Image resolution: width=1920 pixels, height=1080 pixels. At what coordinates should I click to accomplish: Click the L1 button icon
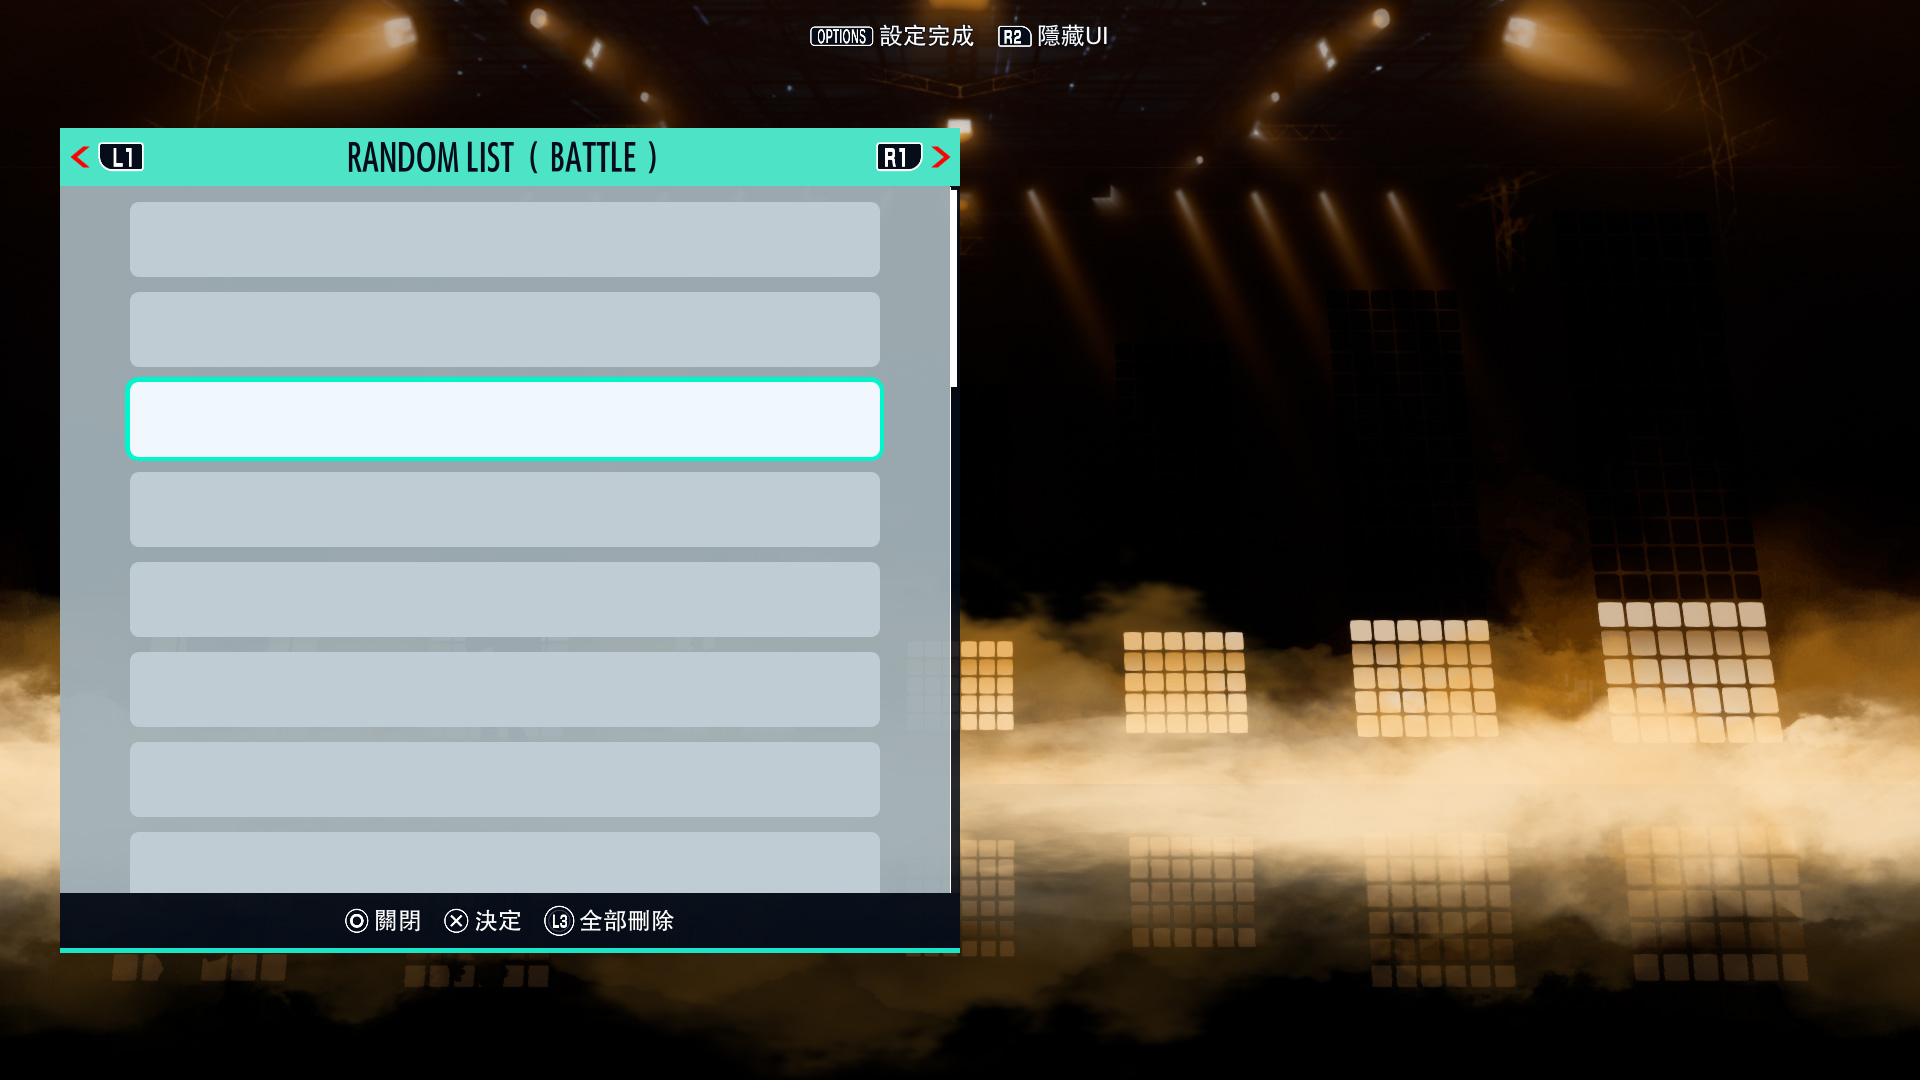click(x=121, y=157)
